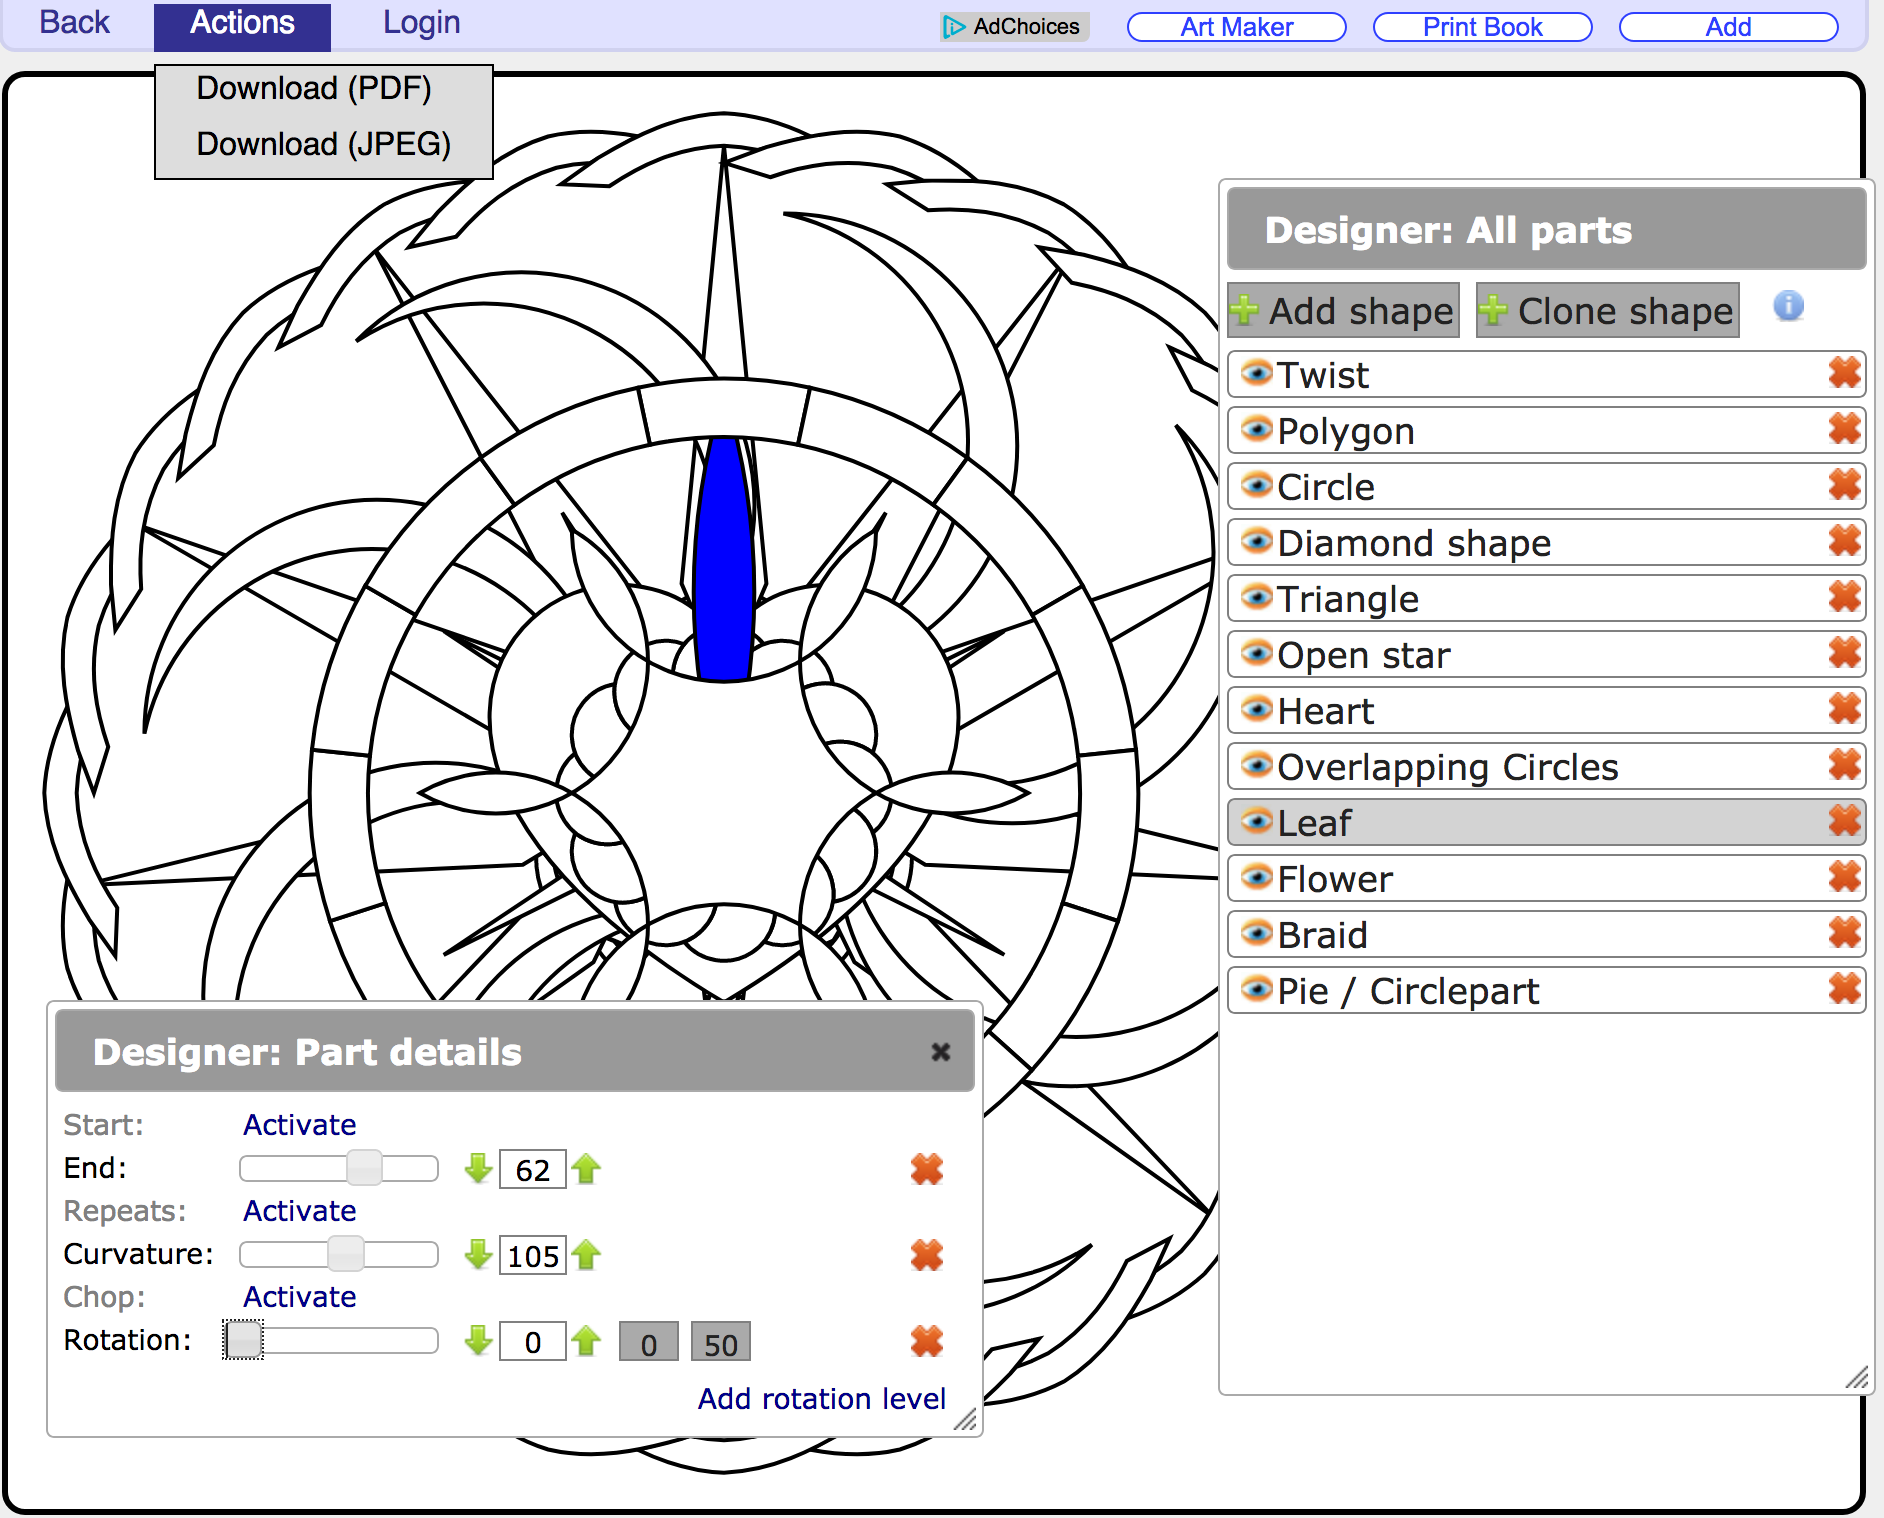Click the Add shape button
The height and width of the screenshot is (1518, 1884).
click(x=1343, y=310)
